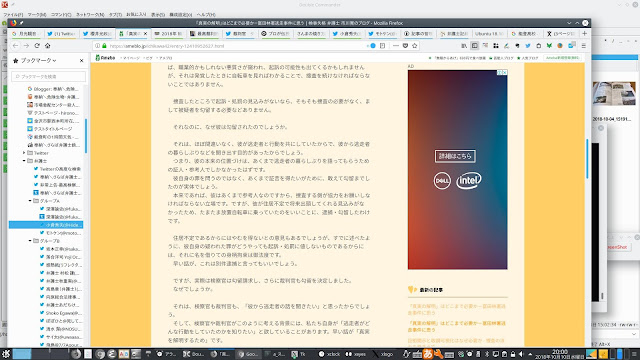Switch to the モトケン Twitter tab
This screenshot has height=360, width=640.
(x=382, y=33)
